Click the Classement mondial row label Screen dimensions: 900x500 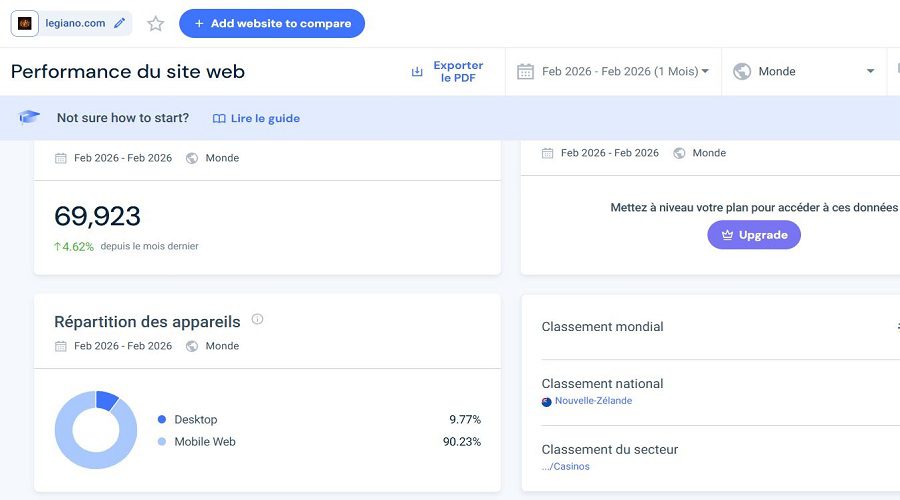602,327
